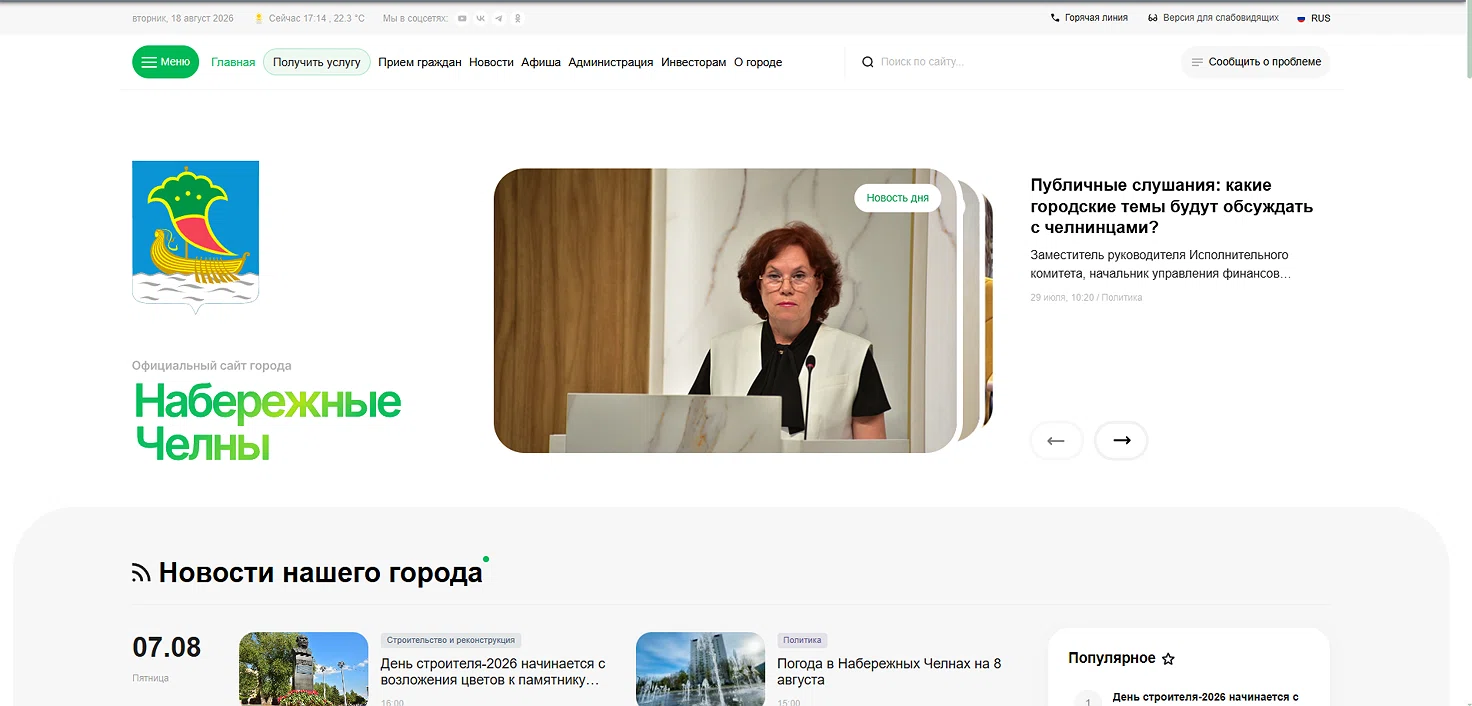1472x706 pixels.
Task: Open the Telegram channel icon
Action: (x=499, y=18)
